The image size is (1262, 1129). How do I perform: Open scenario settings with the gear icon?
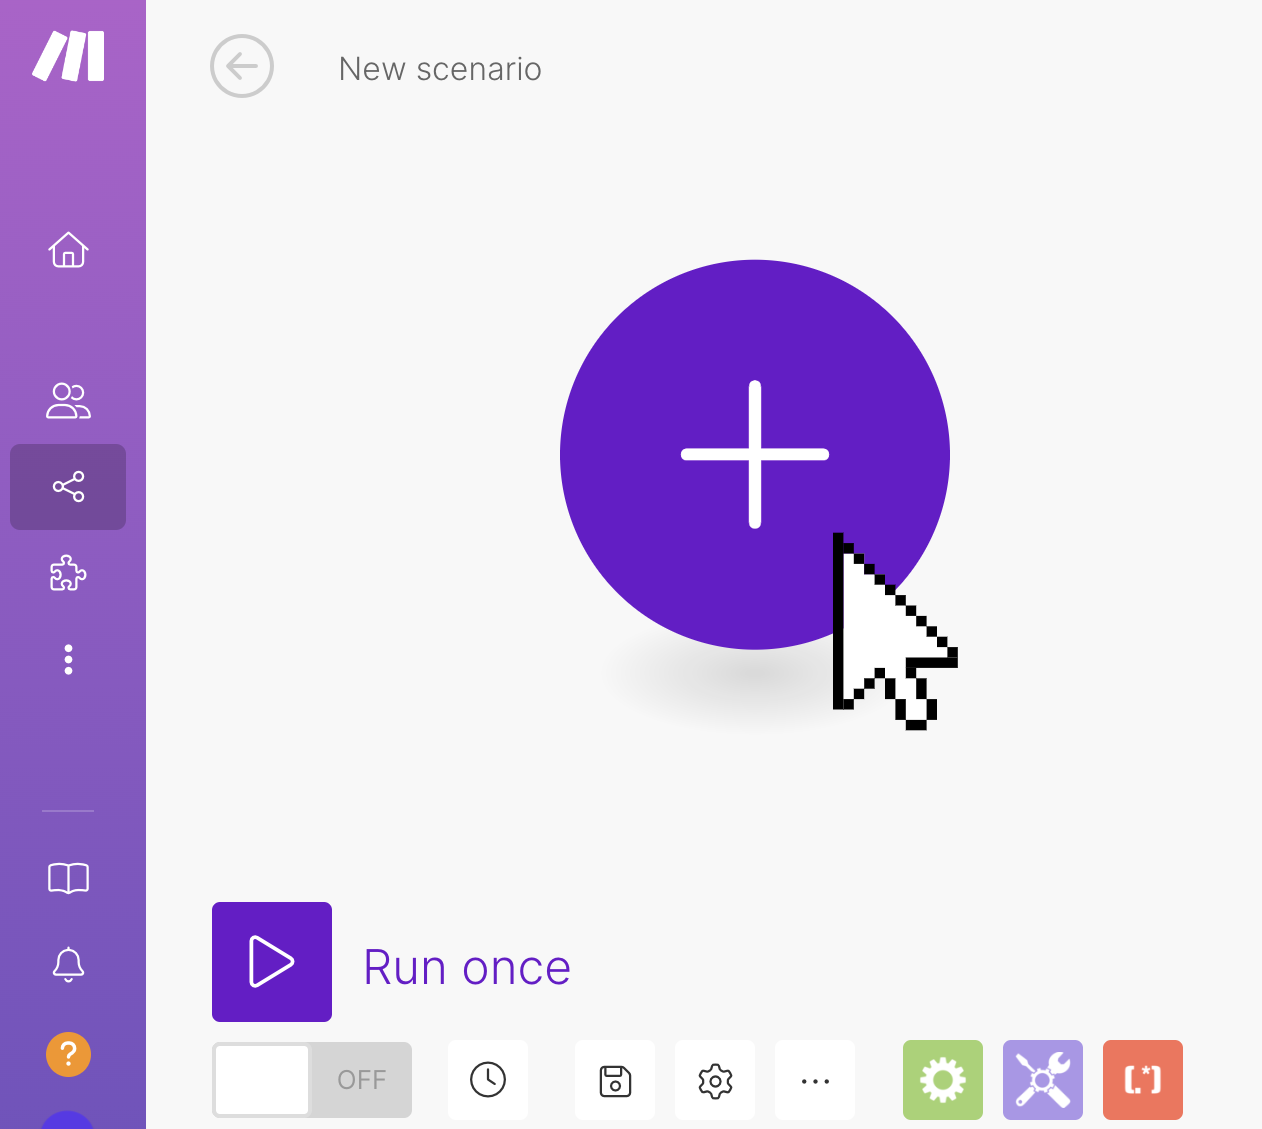[x=715, y=1081]
